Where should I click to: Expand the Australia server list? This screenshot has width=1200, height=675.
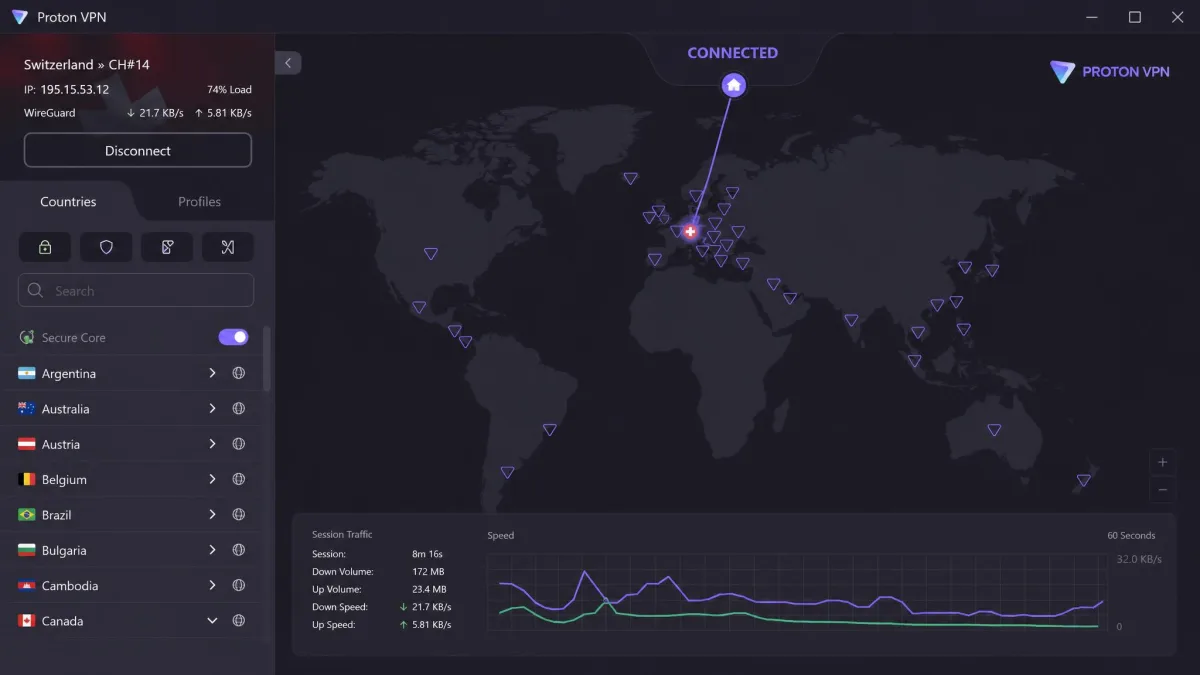212,408
